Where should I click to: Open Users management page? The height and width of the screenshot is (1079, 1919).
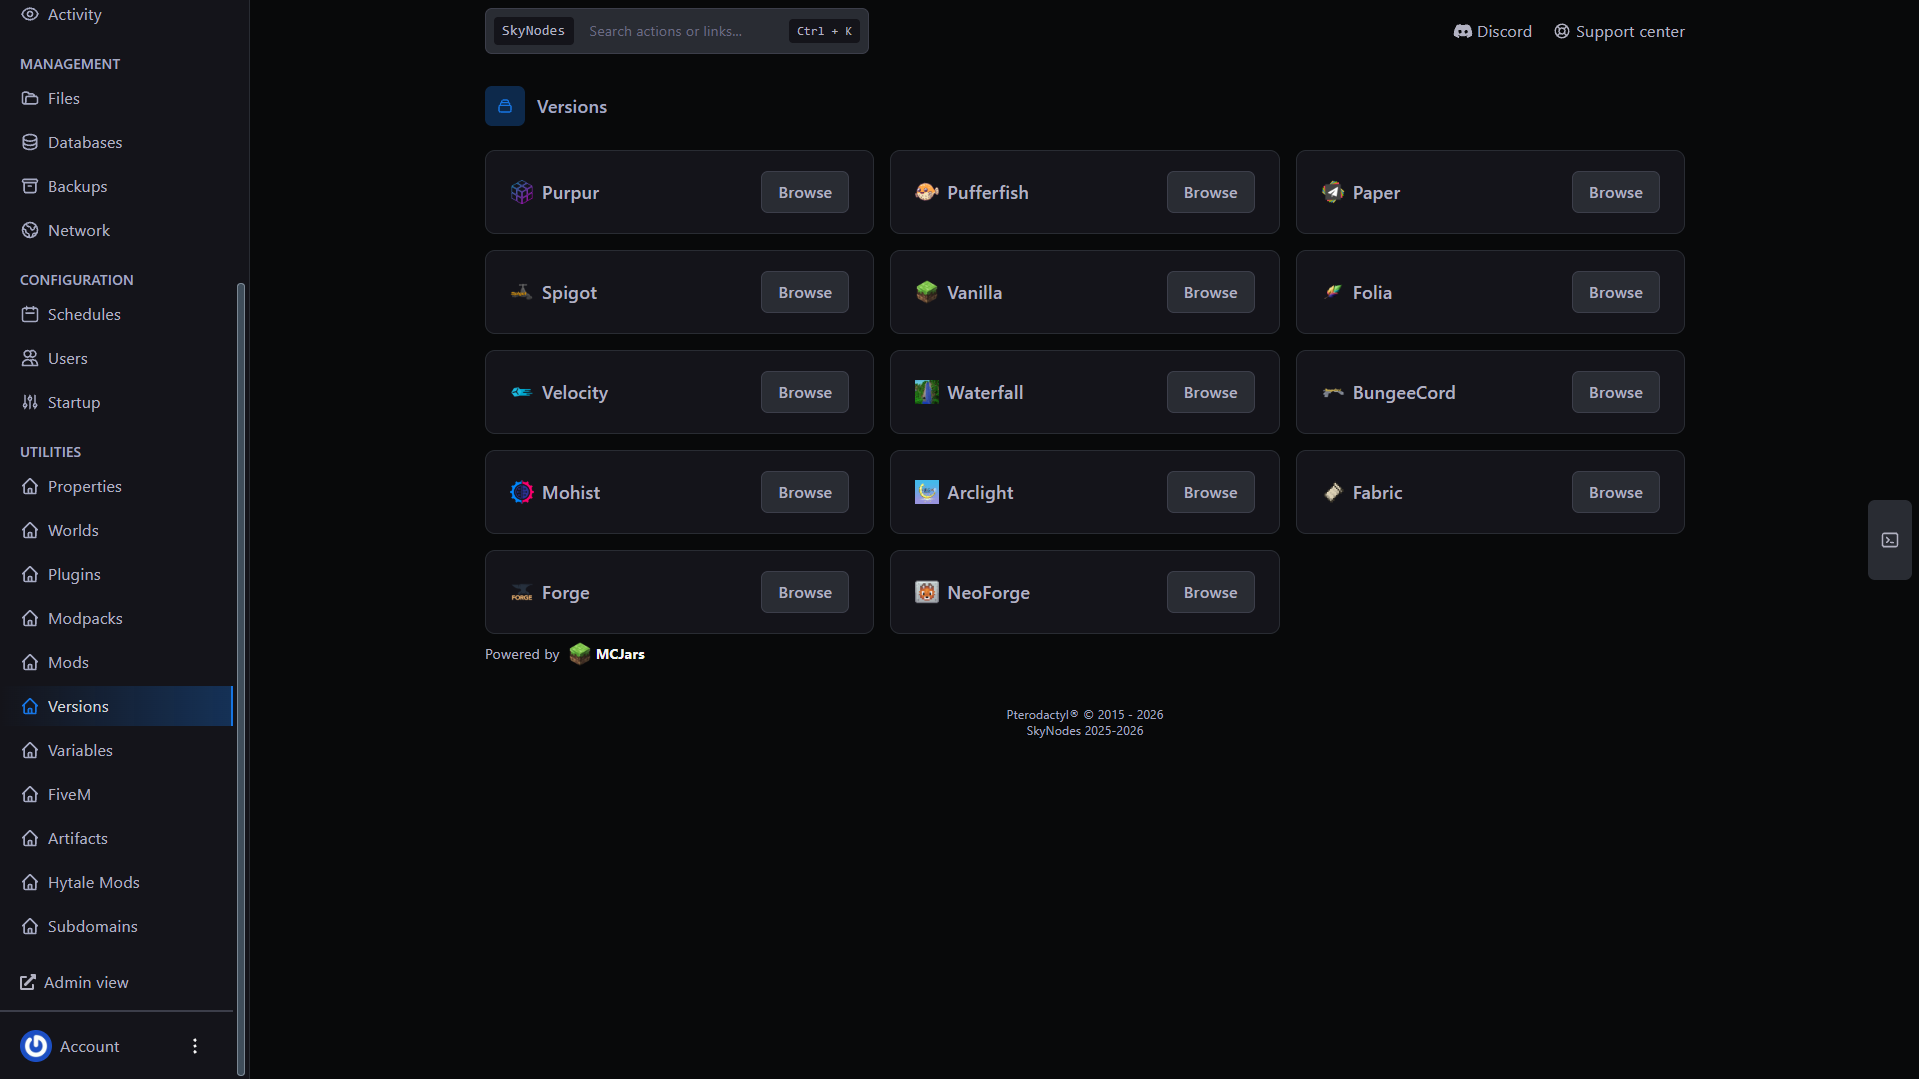(116, 358)
